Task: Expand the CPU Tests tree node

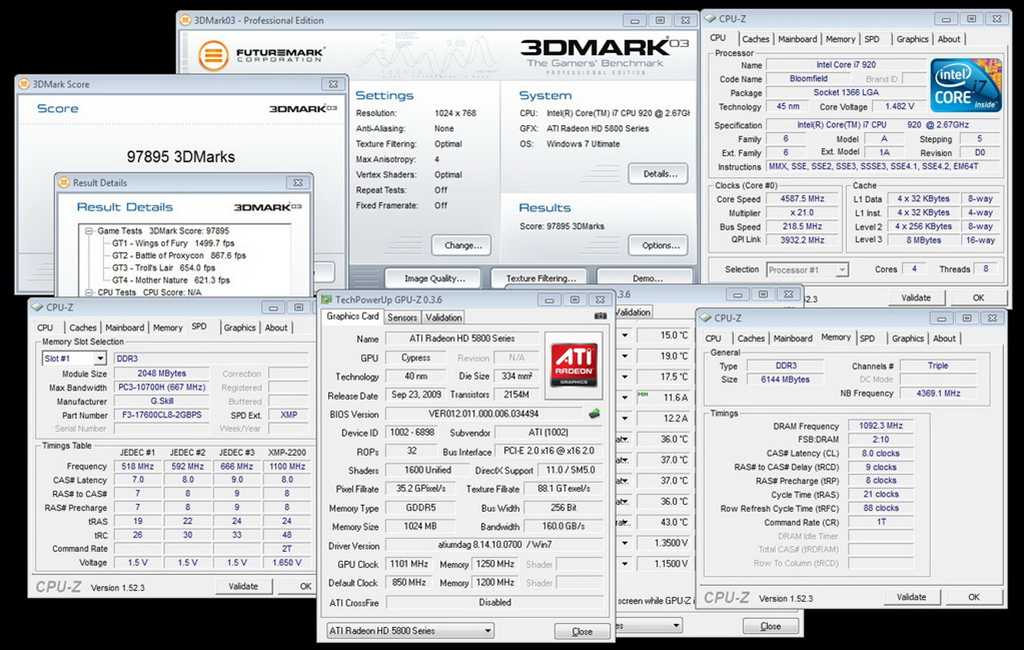Action: [89, 292]
